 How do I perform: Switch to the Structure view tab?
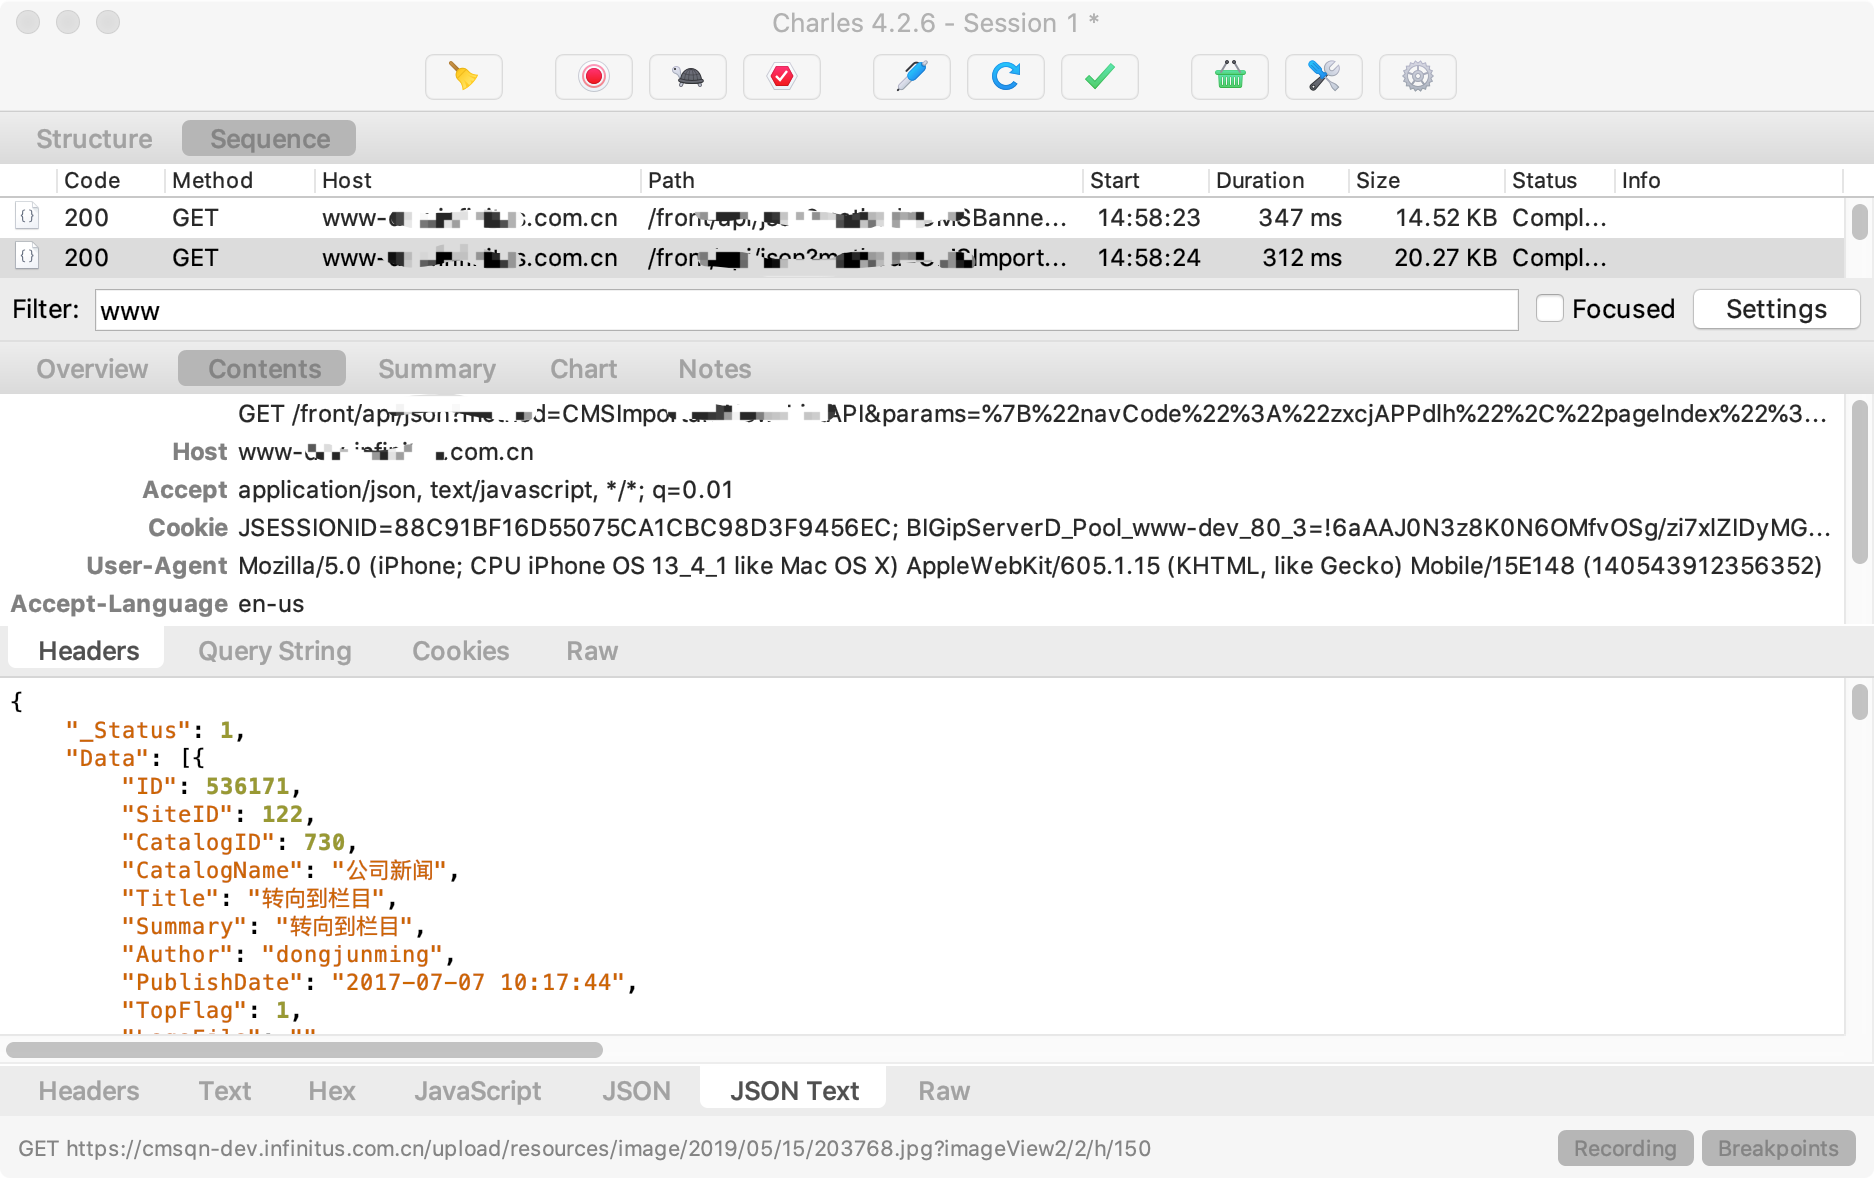pos(94,139)
